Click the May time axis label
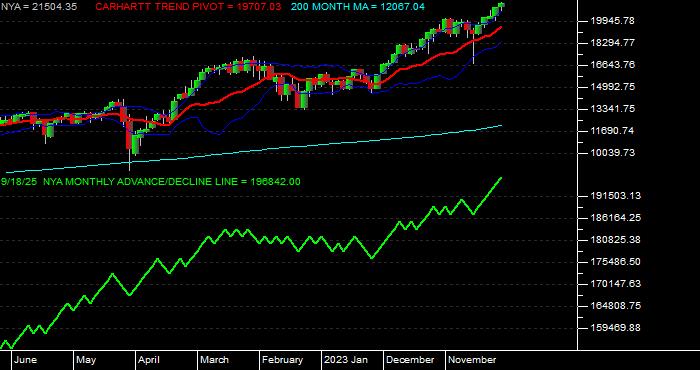 pyautogui.click(x=86, y=360)
